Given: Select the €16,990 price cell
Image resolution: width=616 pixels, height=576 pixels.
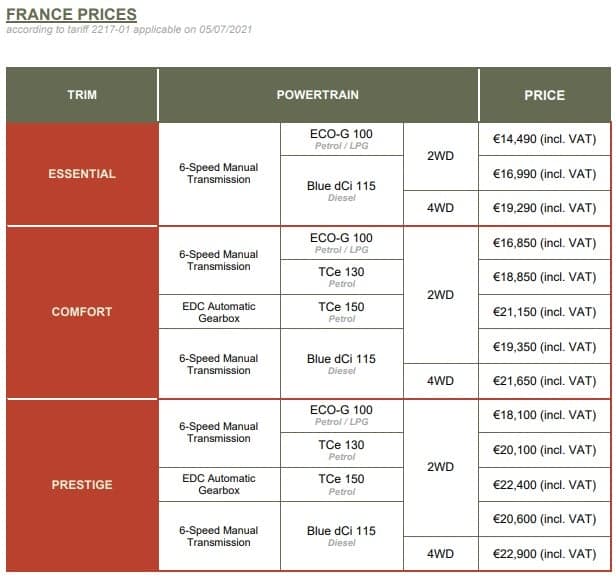Looking at the screenshot, I should (544, 174).
